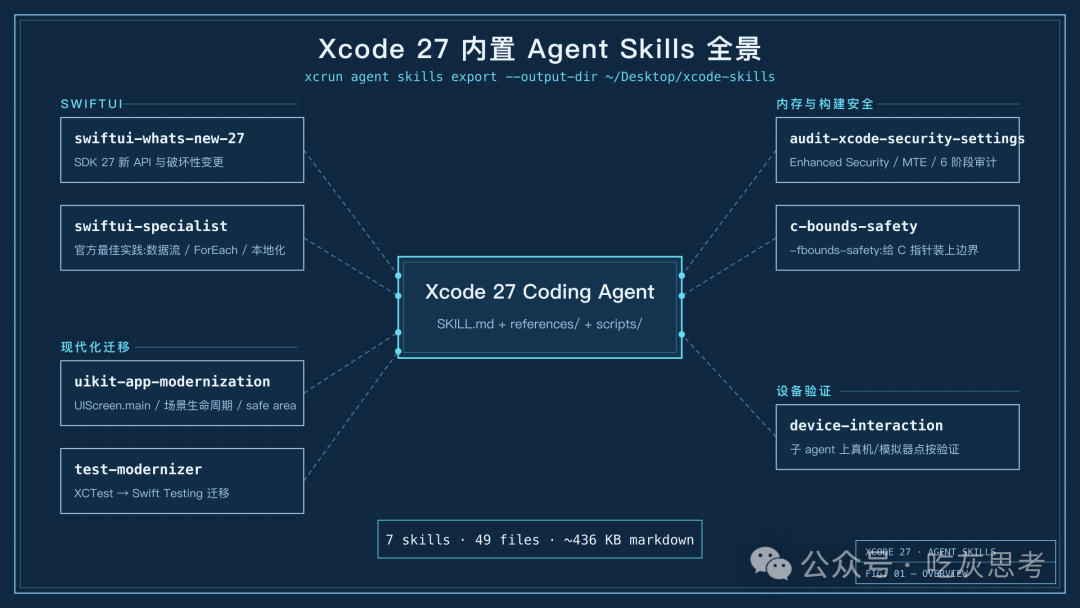Click the c-bounds-safety skill card
This screenshot has width=1080, height=608.
(x=897, y=238)
